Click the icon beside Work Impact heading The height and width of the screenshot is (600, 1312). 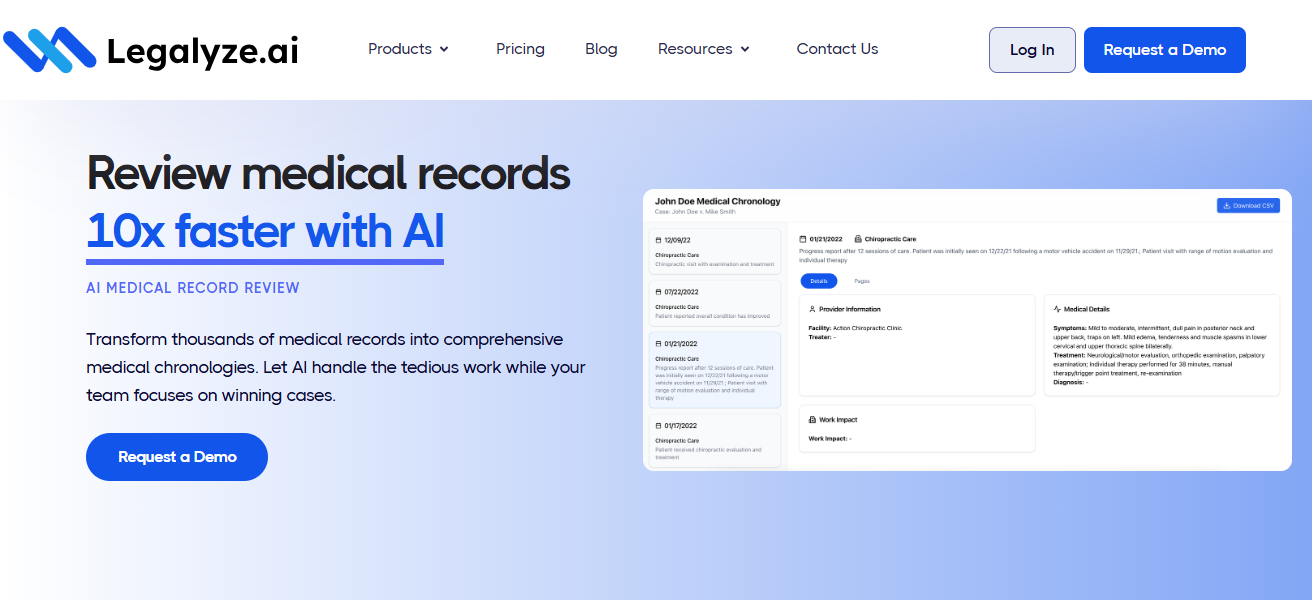pyautogui.click(x=812, y=420)
